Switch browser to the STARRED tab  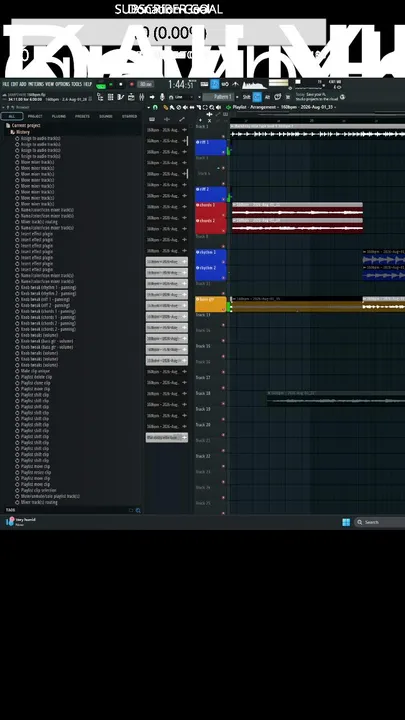129,116
